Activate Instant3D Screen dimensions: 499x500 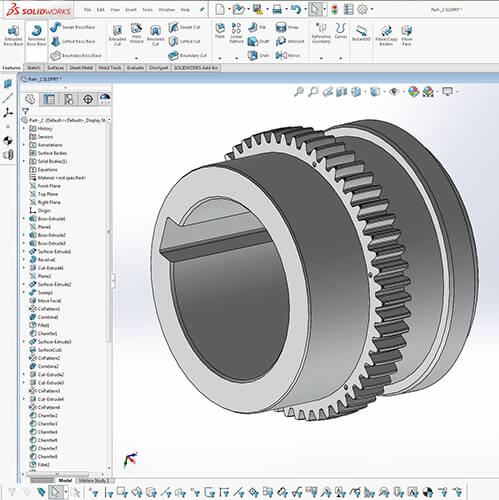[x=361, y=33]
